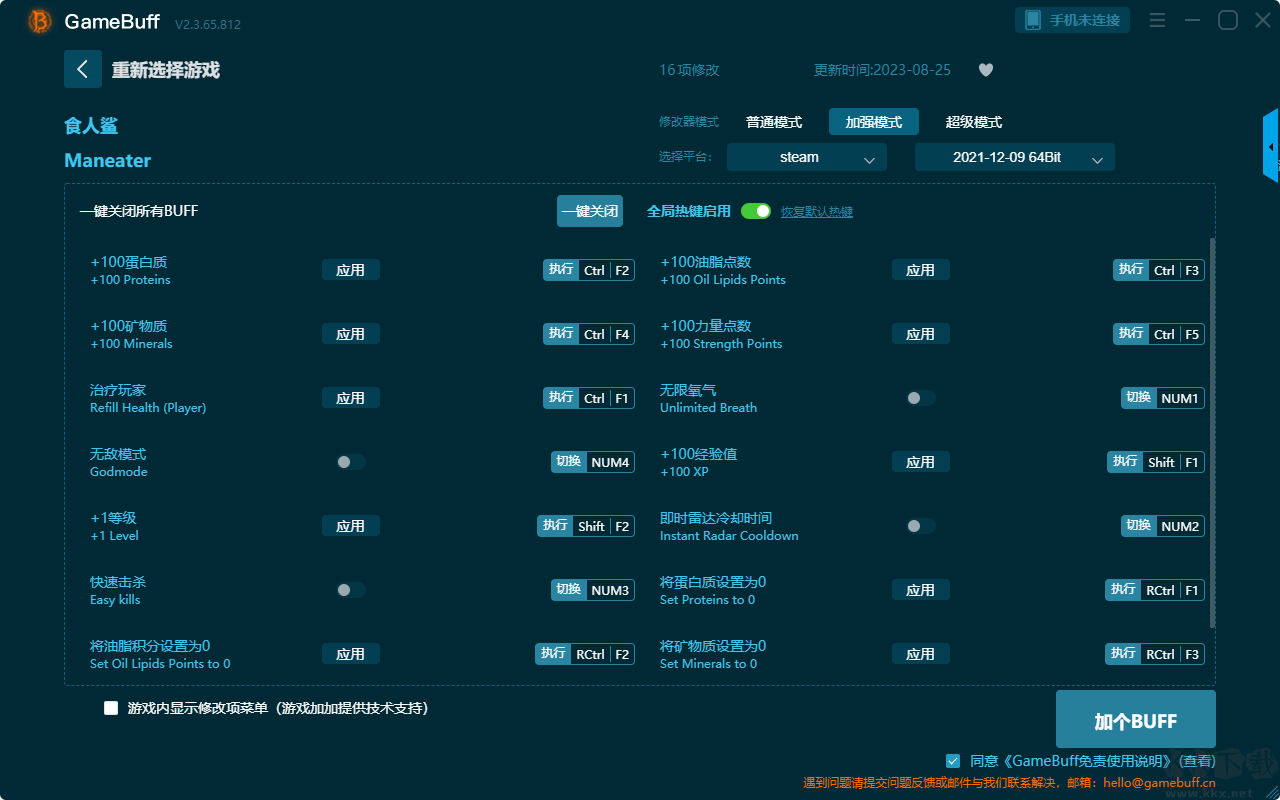Click the phone not connected button
Screen dimensions: 1280x800
[1073, 20]
